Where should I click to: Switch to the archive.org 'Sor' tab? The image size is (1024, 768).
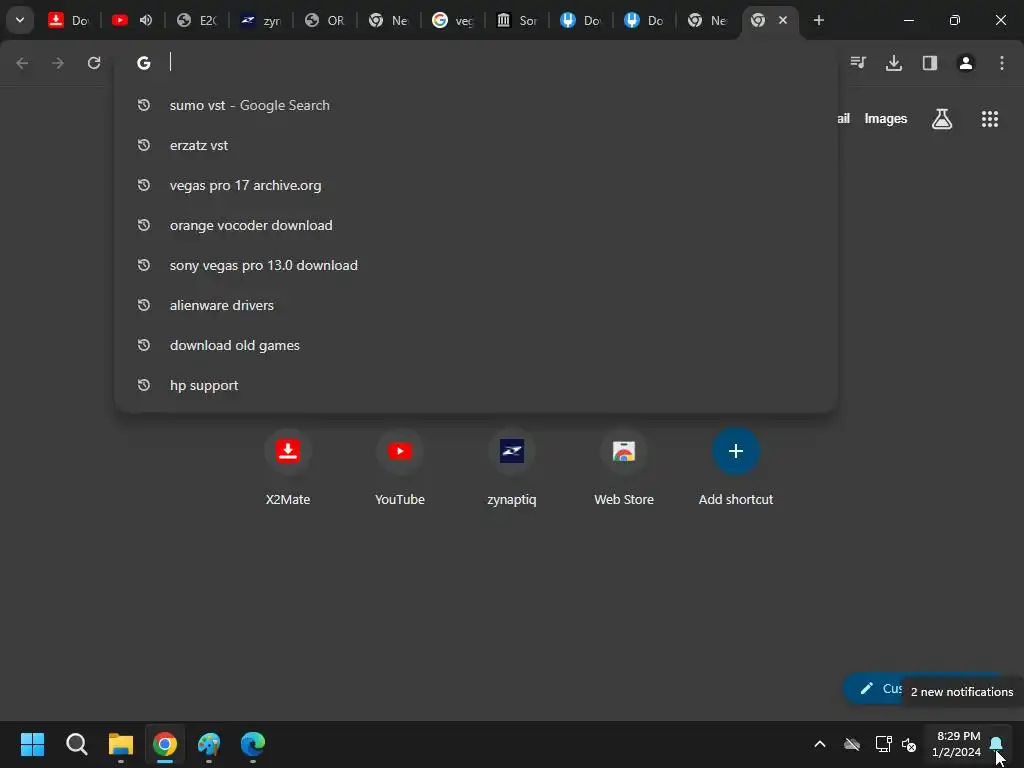coord(517,20)
